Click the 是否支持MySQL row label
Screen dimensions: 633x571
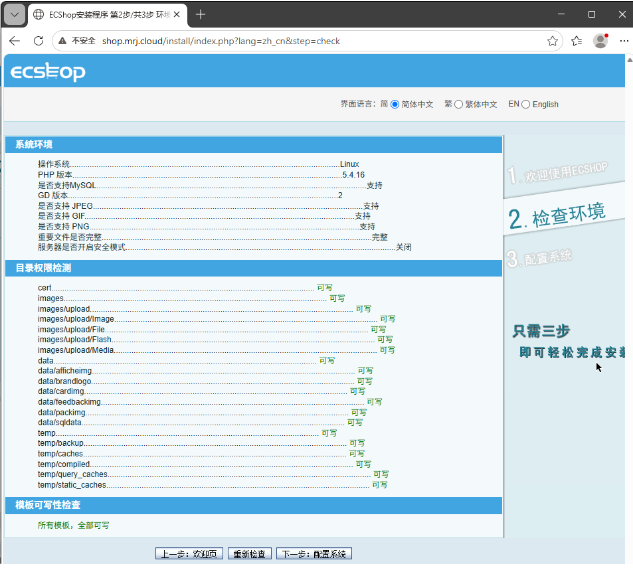(67, 185)
